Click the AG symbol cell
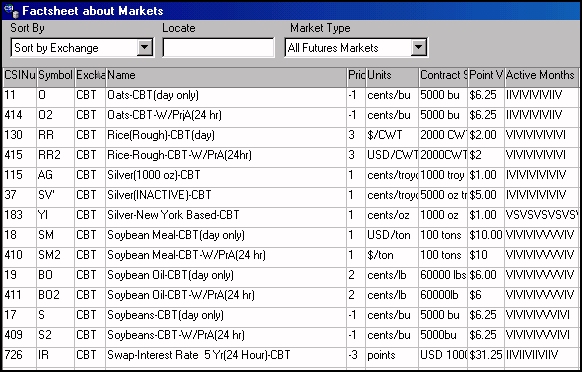The height and width of the screenshot is (372, 582). coord(55,176)
